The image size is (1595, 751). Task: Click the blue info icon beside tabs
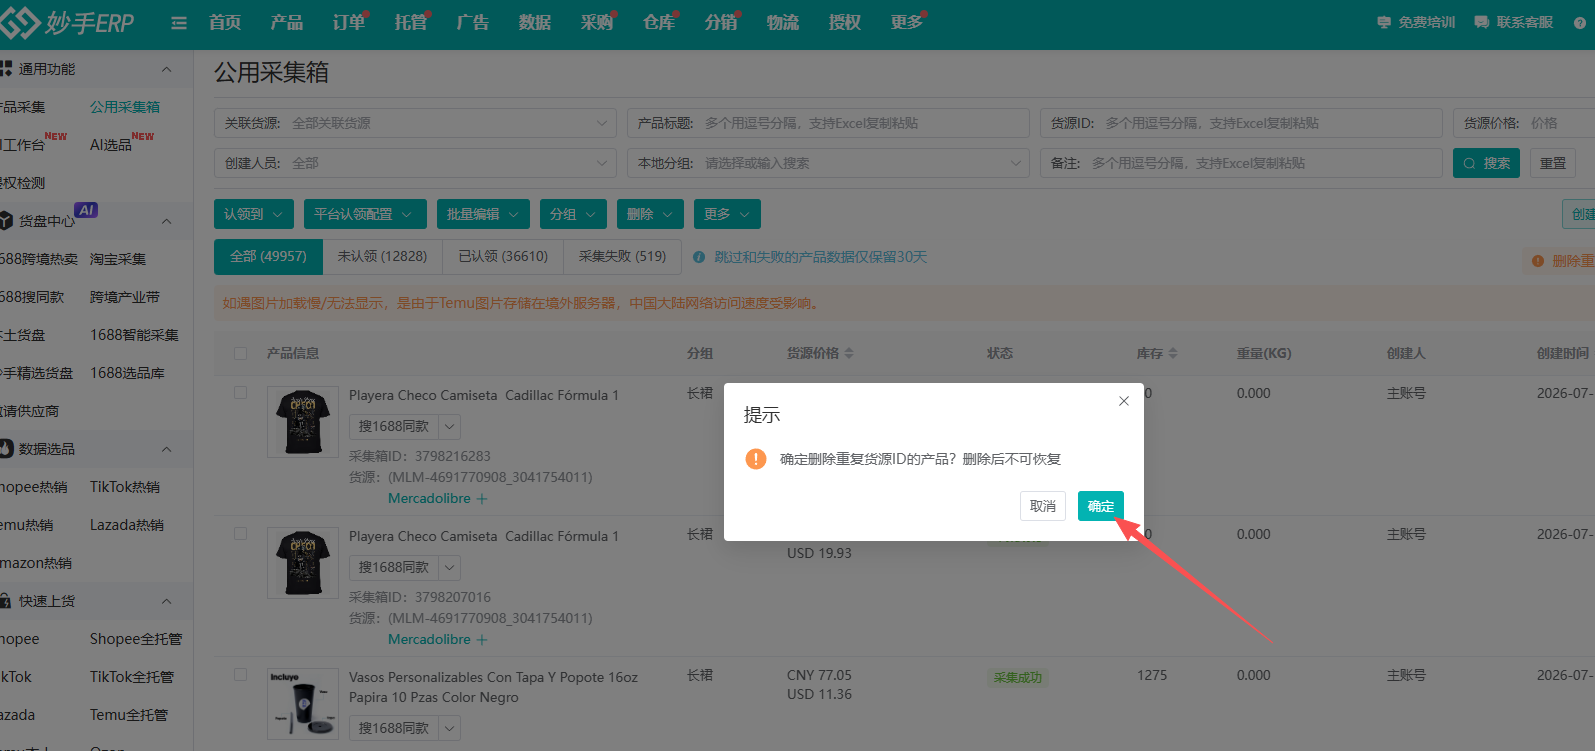coord(699,257)
